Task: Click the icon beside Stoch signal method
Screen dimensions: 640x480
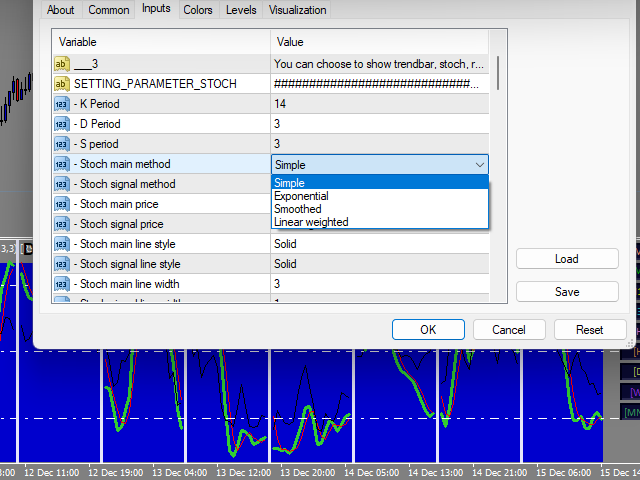Action: 62,184
